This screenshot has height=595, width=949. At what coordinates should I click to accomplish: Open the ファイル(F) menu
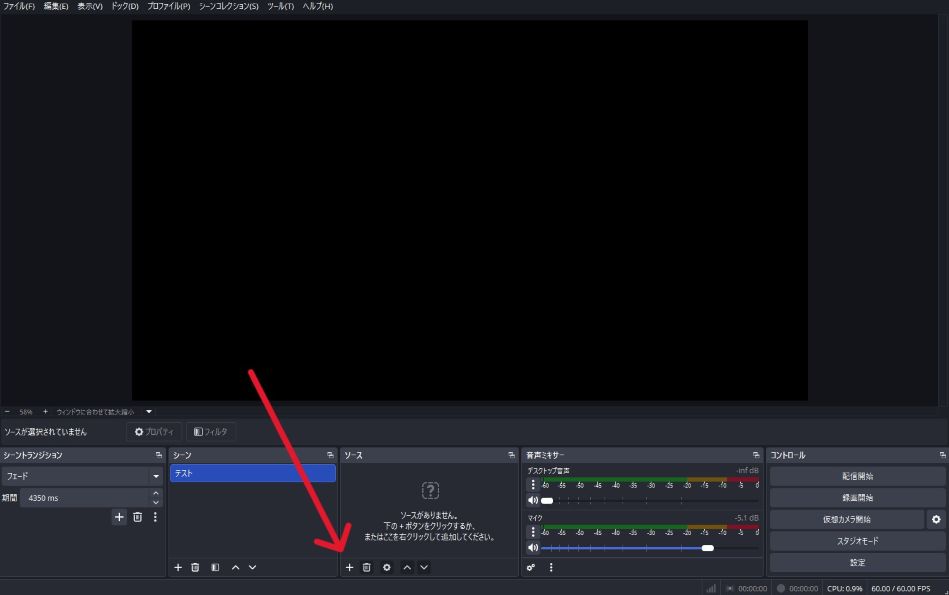[x=19, y=6]
